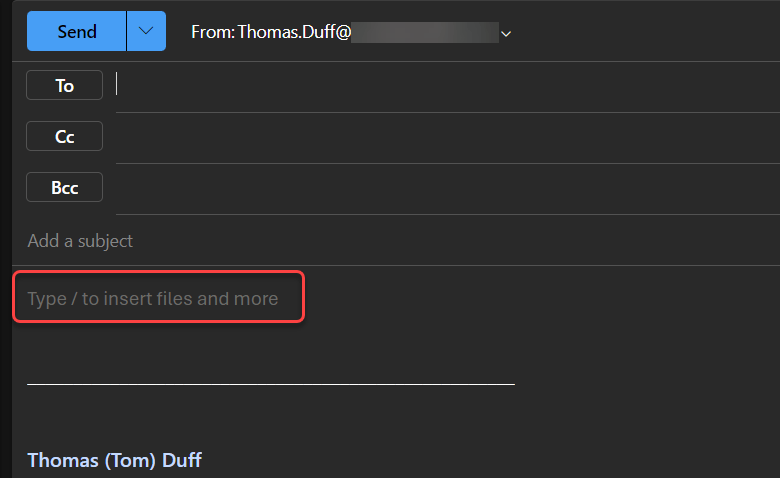
Task: Click the signature divider line
Action: click(270, 383)
